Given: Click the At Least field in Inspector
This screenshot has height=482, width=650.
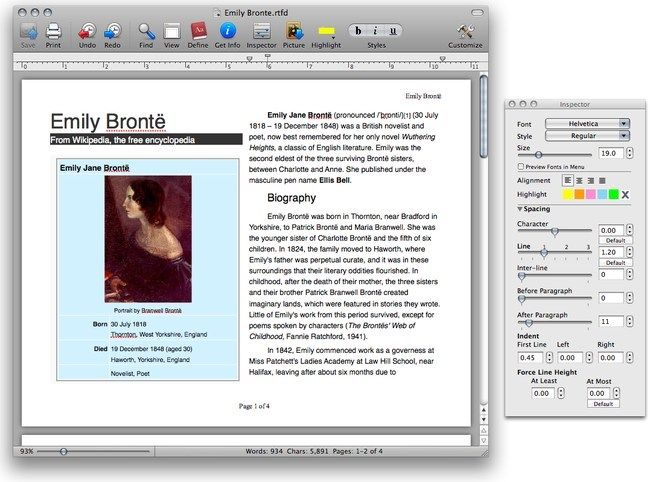Looking at the screenshot, I should (x=543, y=393).
